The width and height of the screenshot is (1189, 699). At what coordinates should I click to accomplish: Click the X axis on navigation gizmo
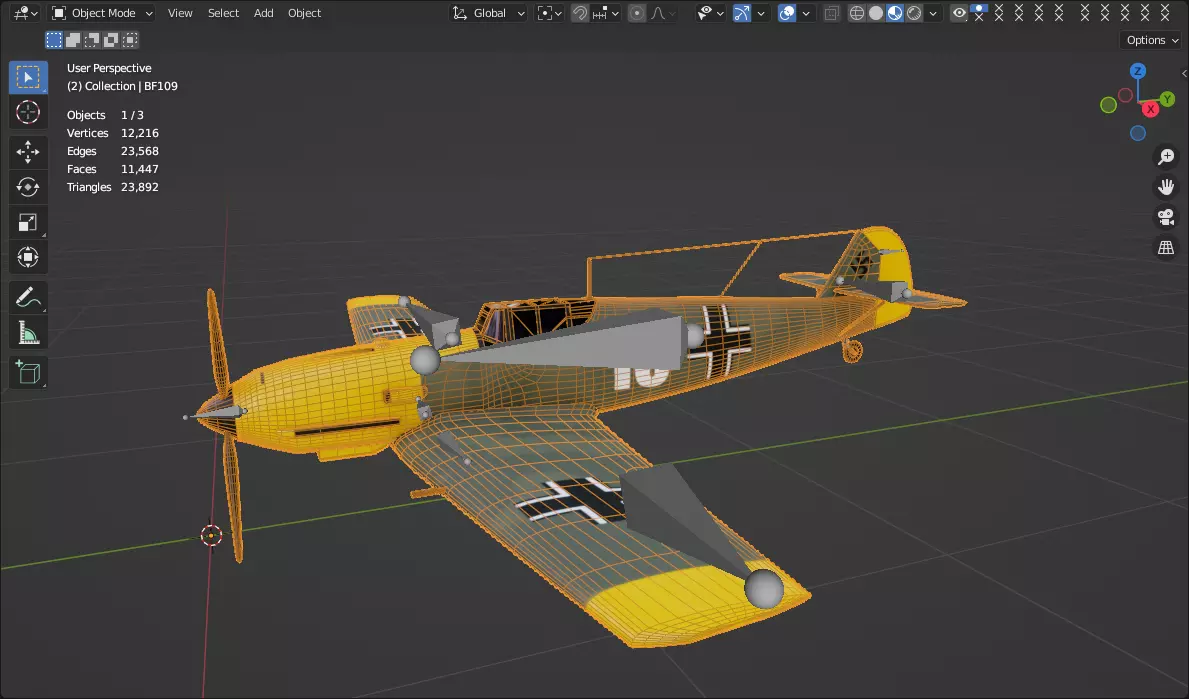tap(1150, 109)
